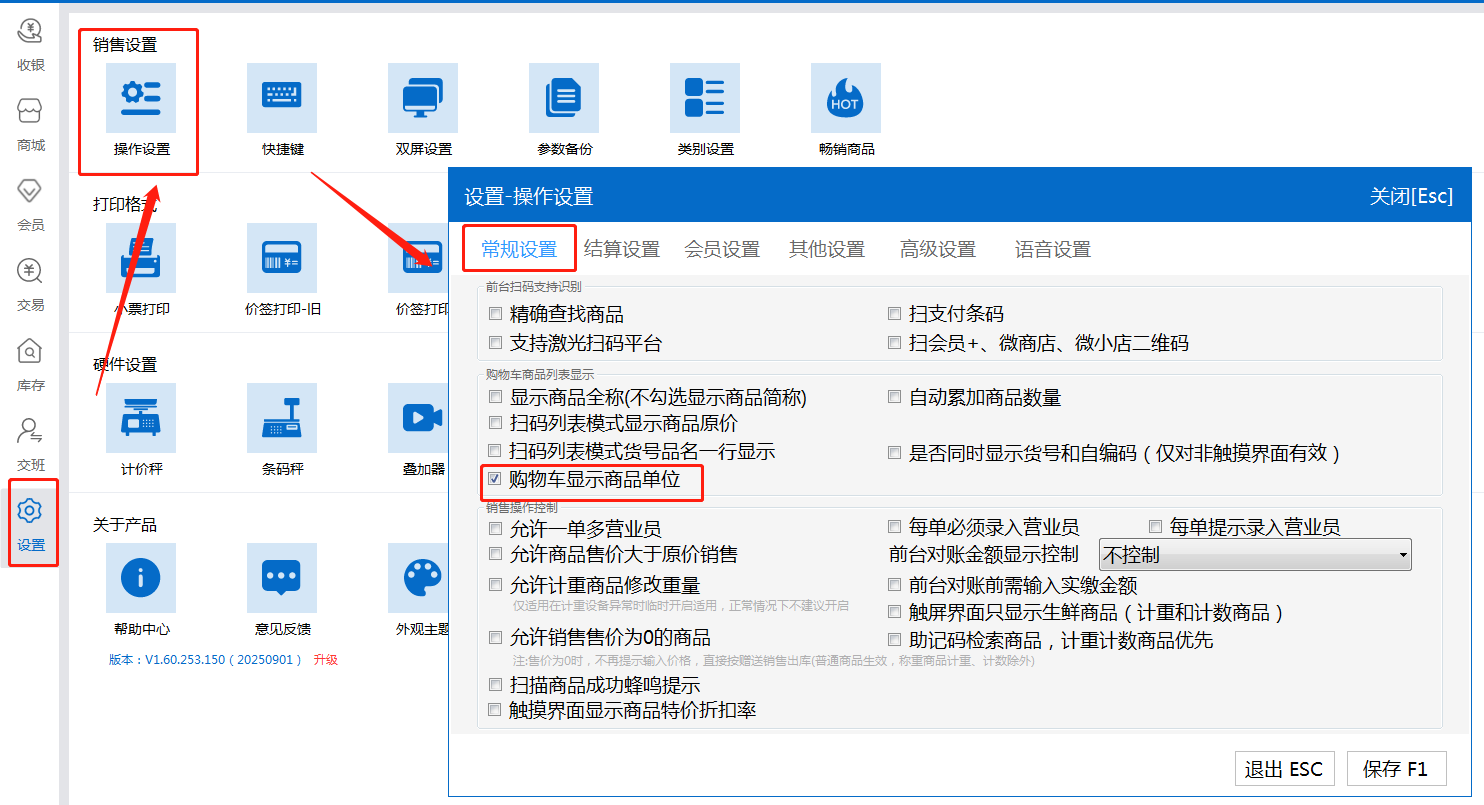Open 类别设置 category settings
This screenshot has width=1484, height=805.
click(705, 98)
